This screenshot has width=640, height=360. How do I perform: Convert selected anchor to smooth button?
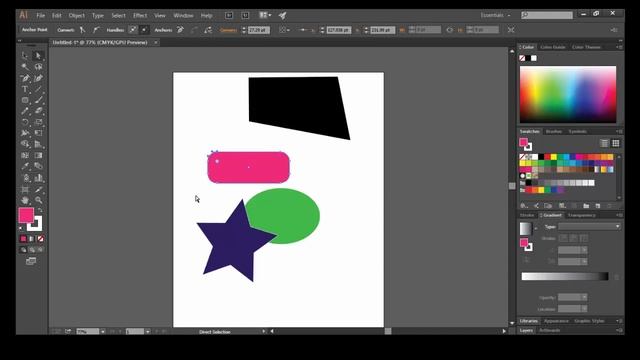[96, 30]
